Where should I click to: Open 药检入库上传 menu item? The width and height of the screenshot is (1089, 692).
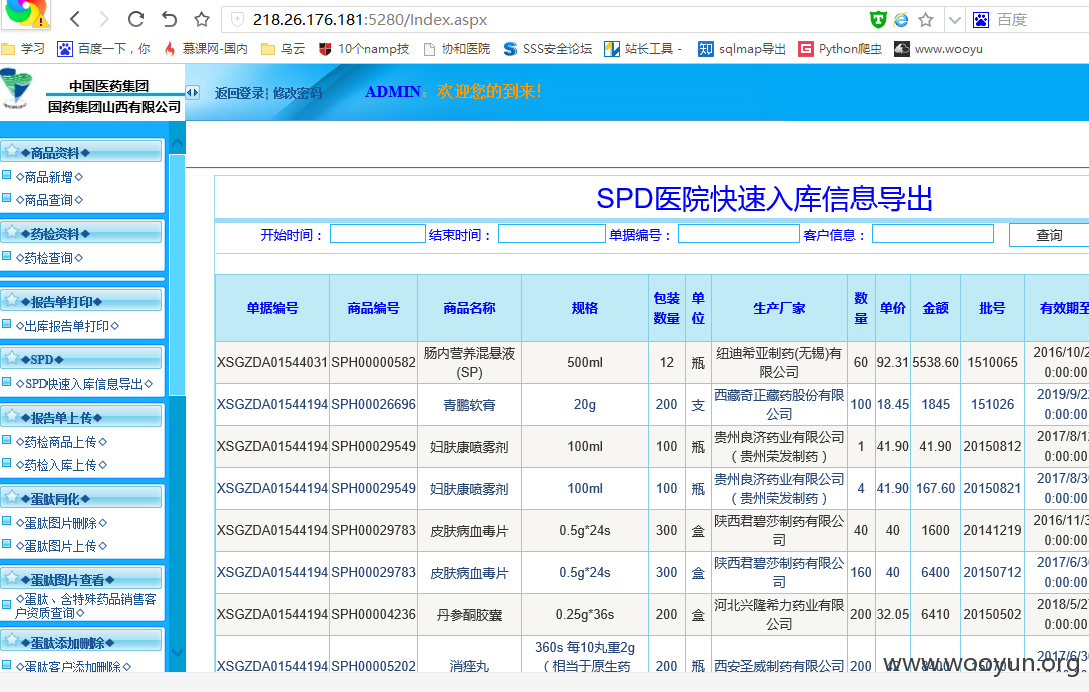point(61,465)
